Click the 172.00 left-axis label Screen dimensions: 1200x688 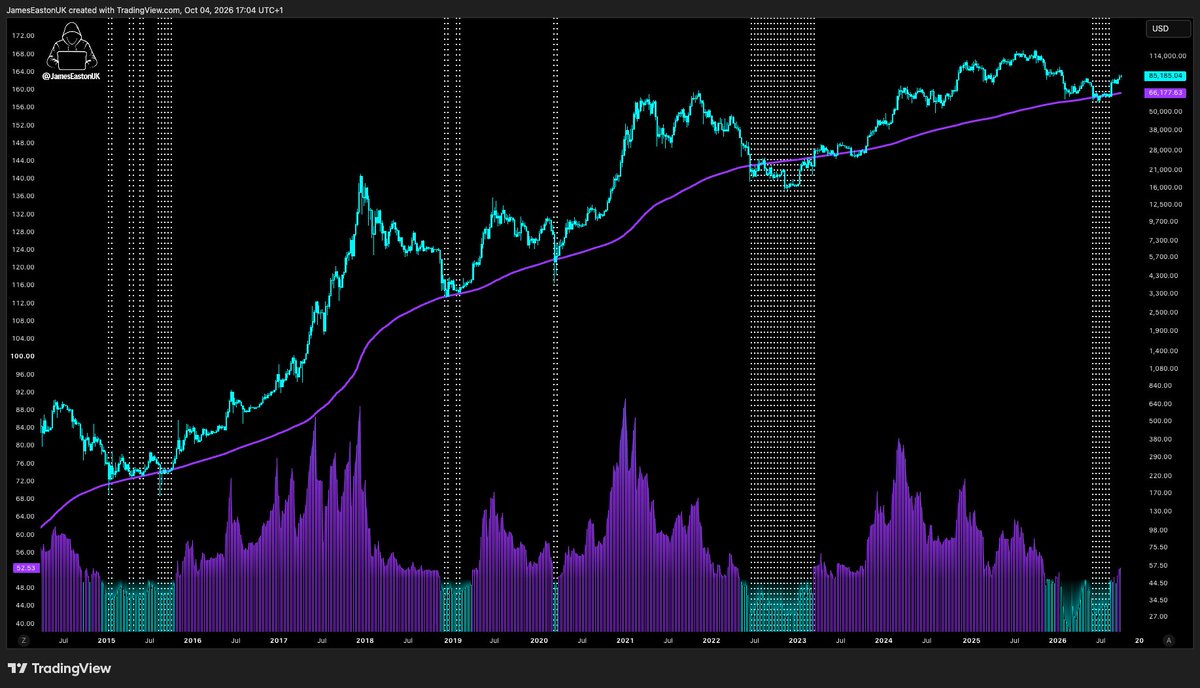(24, 35)
